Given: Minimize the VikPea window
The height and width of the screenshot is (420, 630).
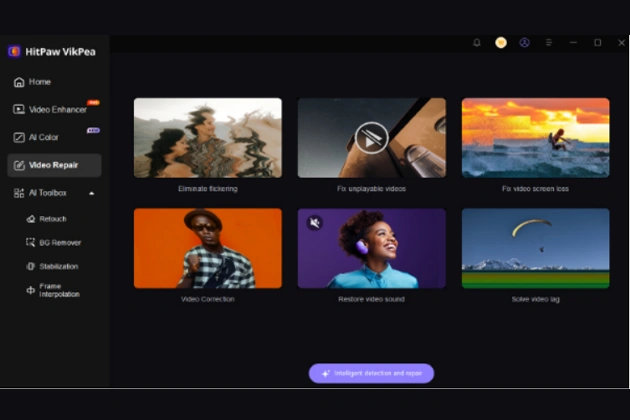Looking at the screenshot, I should (573, 43).
